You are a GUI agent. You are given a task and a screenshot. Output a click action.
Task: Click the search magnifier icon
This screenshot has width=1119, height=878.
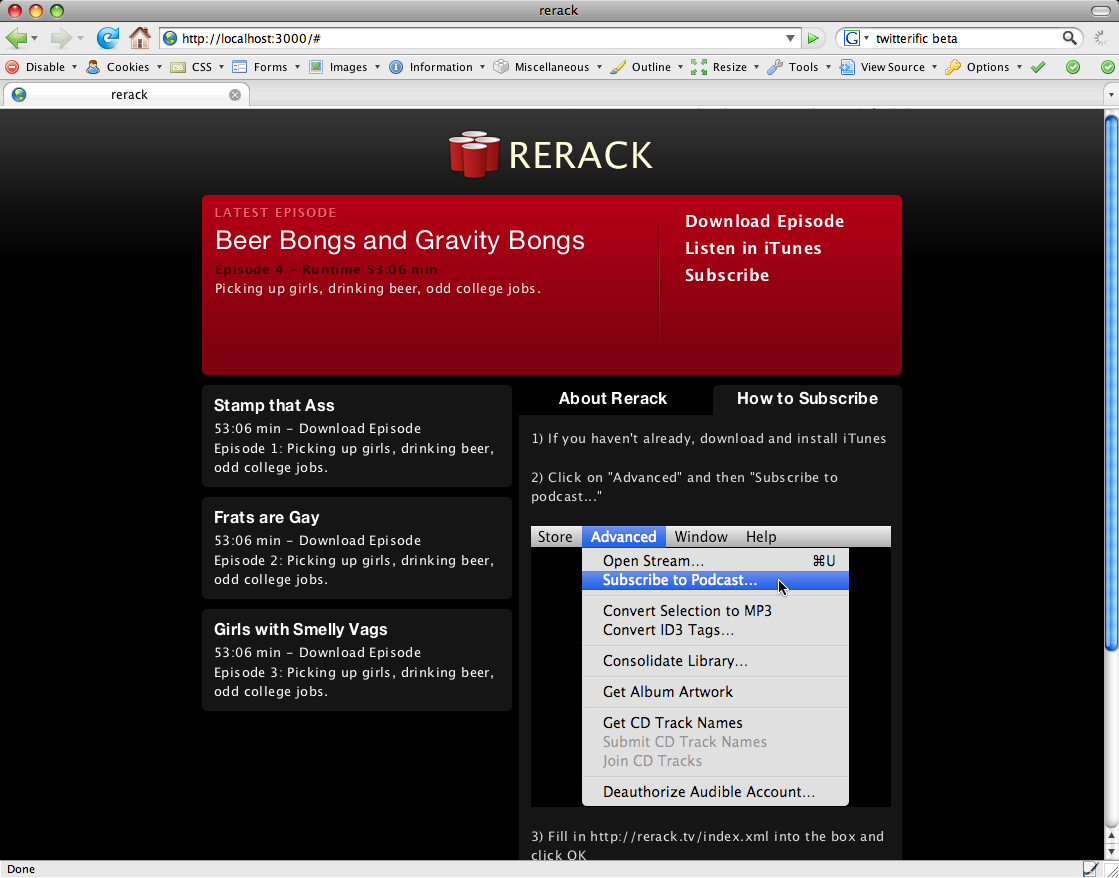pos(1069,39)
